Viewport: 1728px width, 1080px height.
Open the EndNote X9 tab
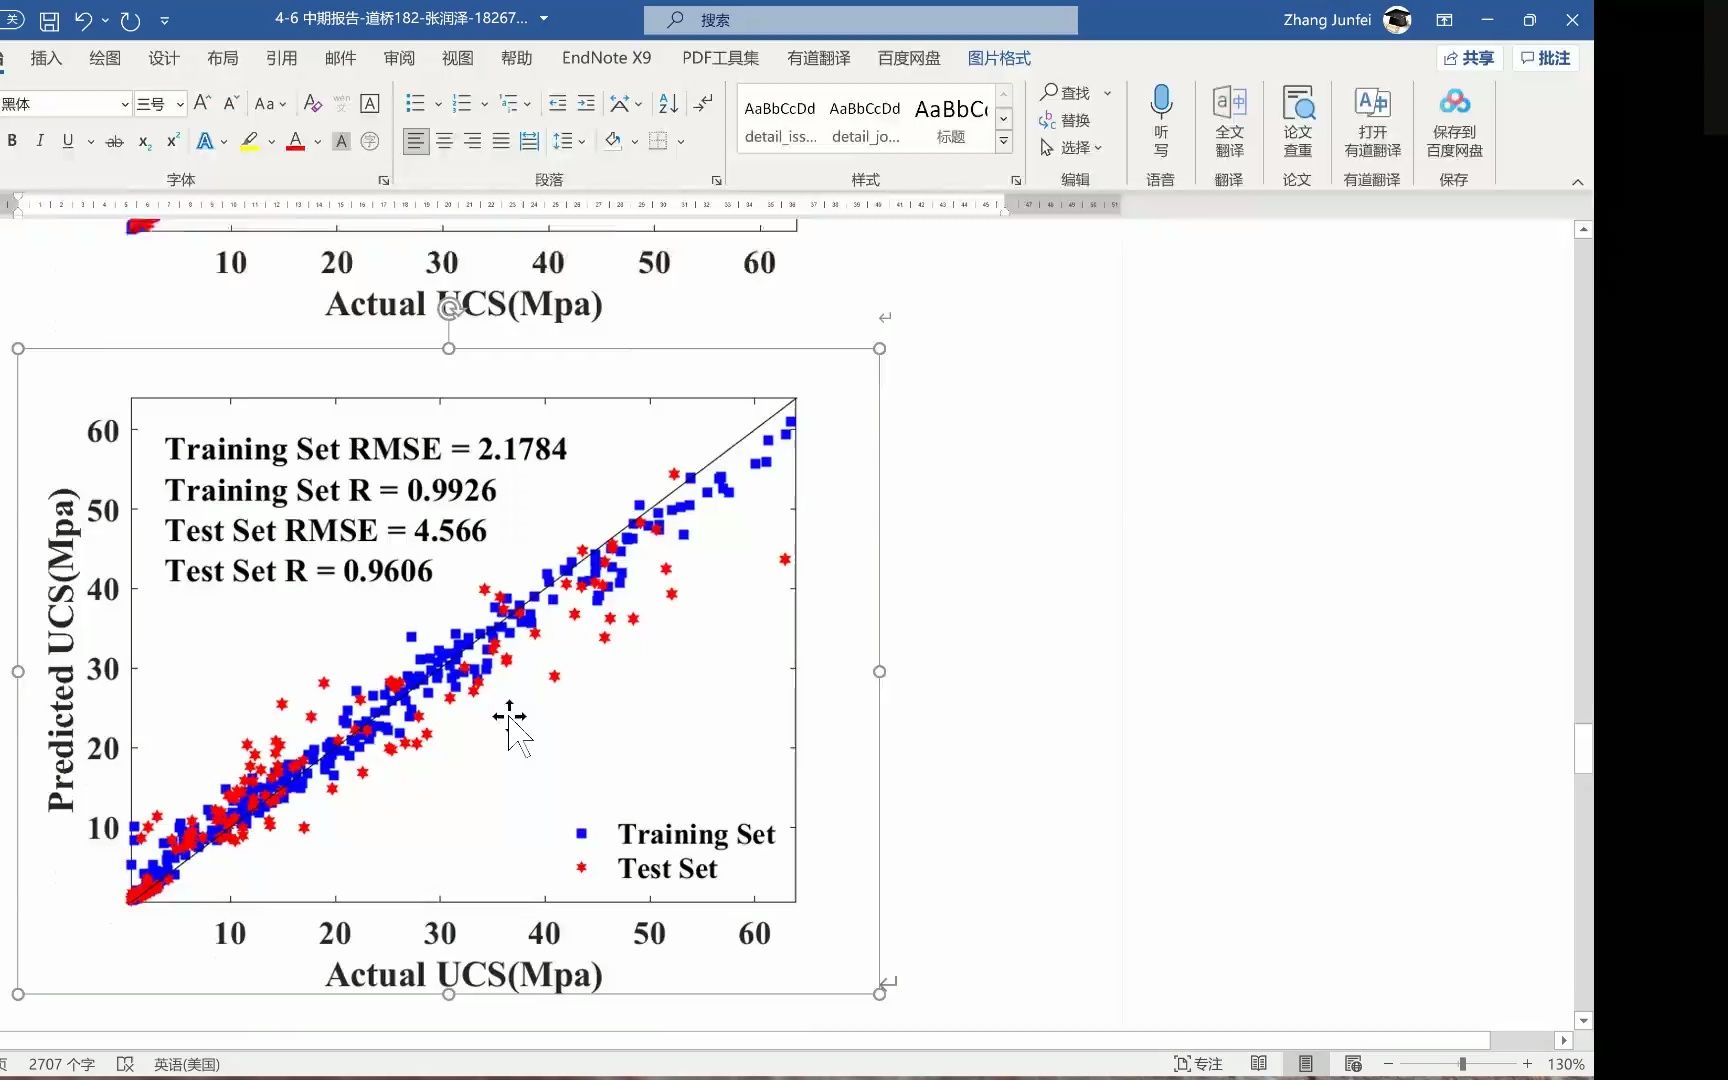pyautogui.click(x=606, y=58)
